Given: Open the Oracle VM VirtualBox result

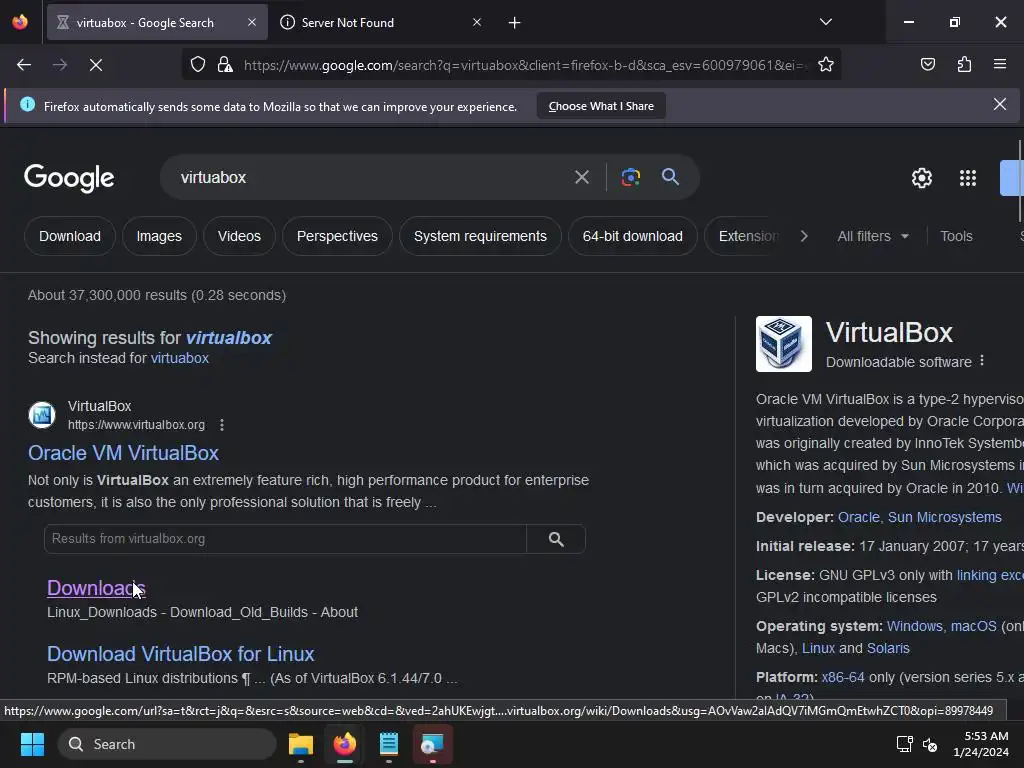Looking at the screenshot, I should [123, 453].
